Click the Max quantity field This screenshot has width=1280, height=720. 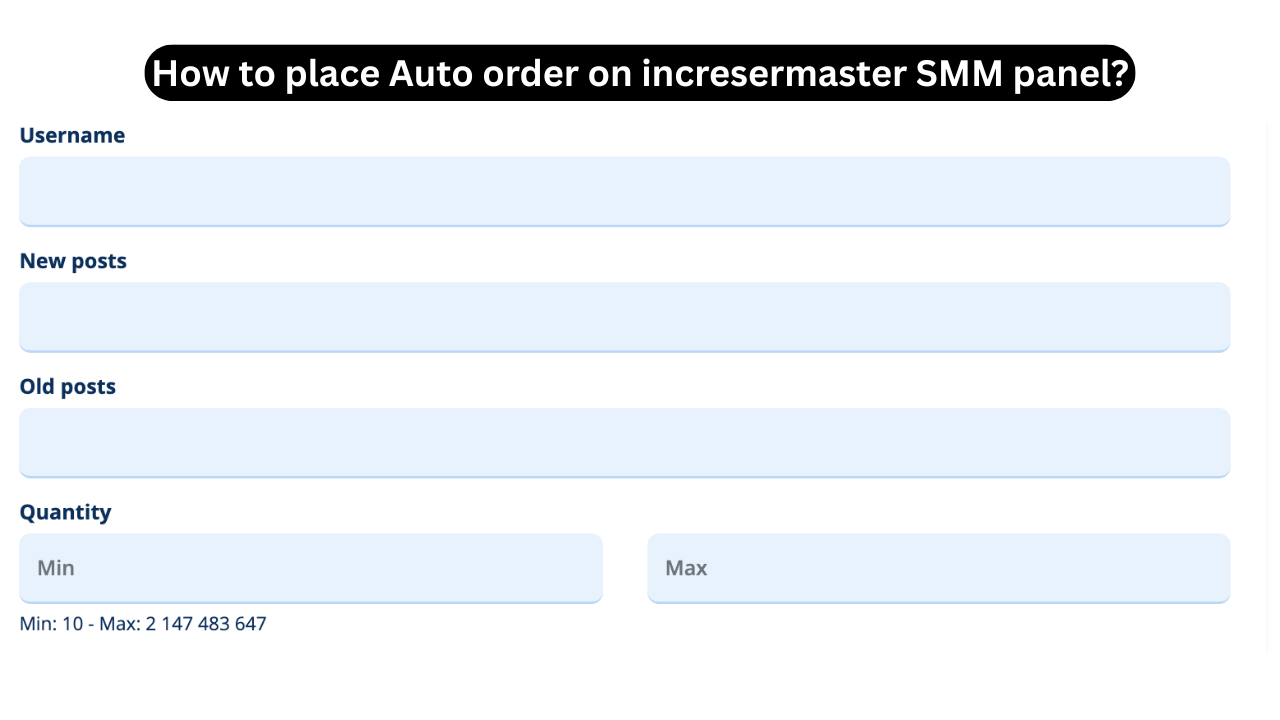pyautogui.click(x=938, y=567)
